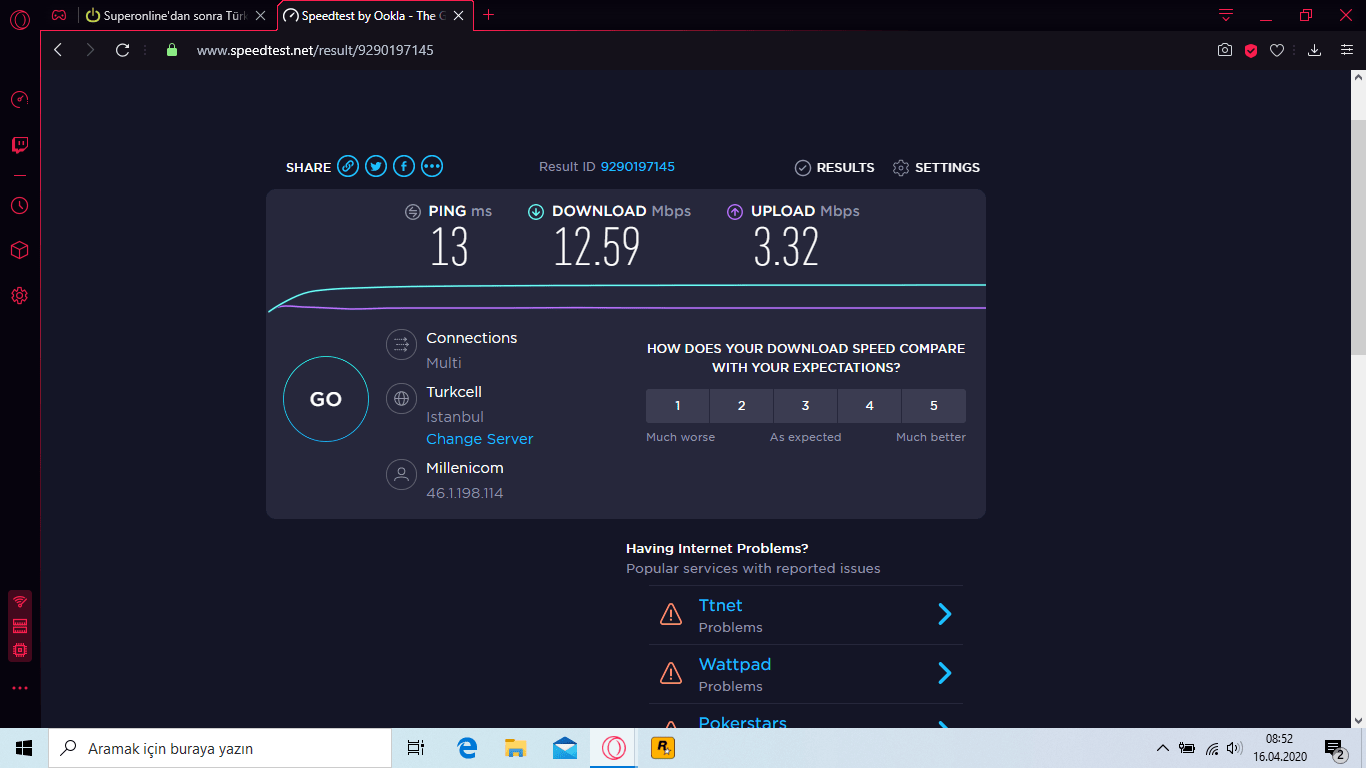Rate download speed 2

click(741, 406)
